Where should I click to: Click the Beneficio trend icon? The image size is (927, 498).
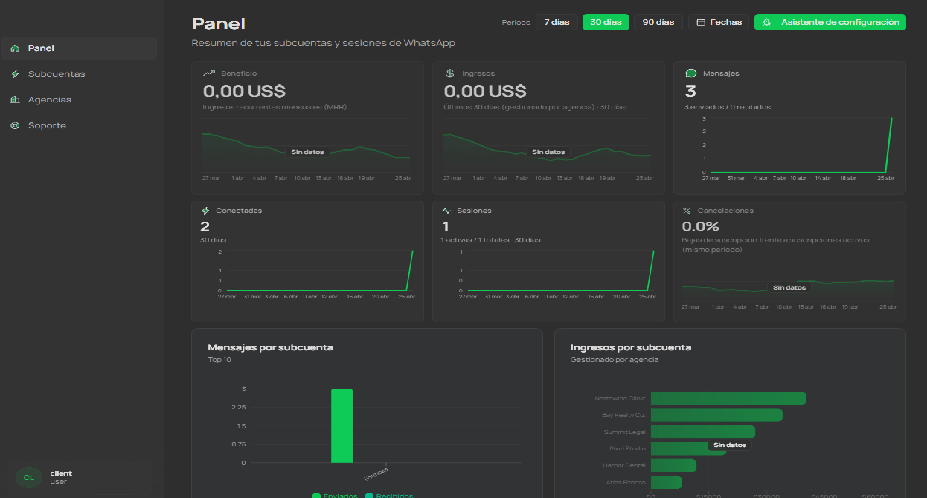(209, 73)
